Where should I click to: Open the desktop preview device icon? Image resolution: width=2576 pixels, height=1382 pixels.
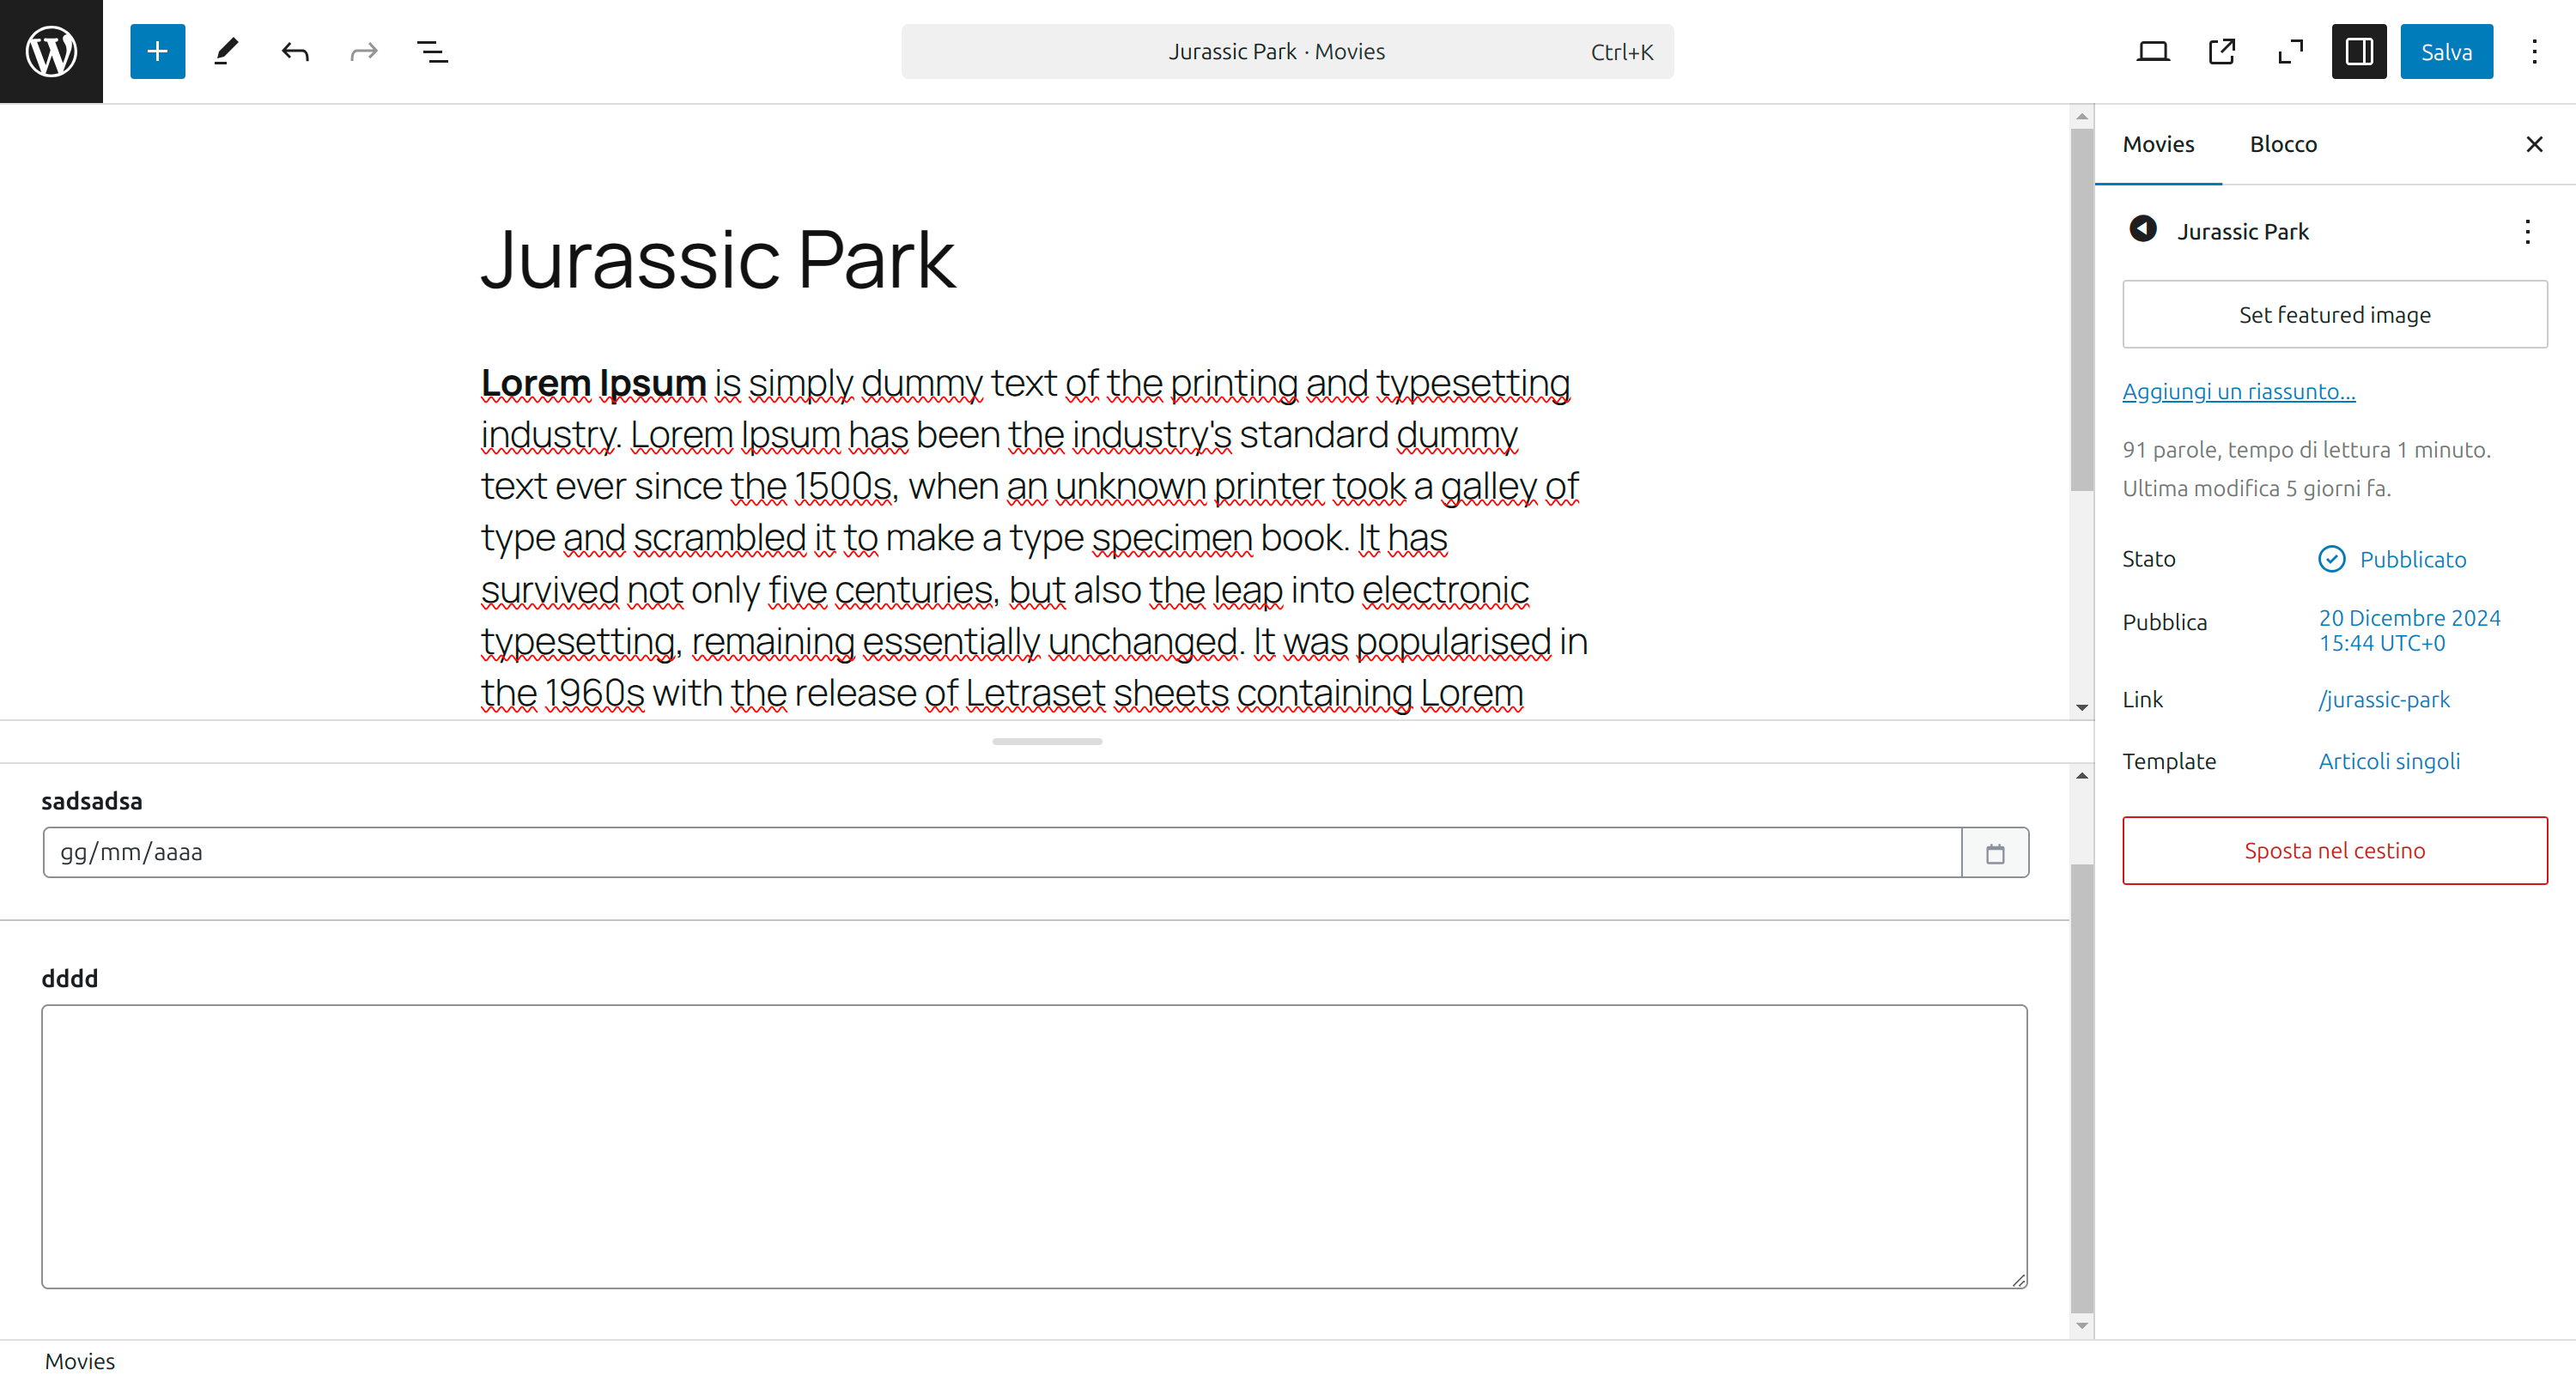tap(2152, 51)
